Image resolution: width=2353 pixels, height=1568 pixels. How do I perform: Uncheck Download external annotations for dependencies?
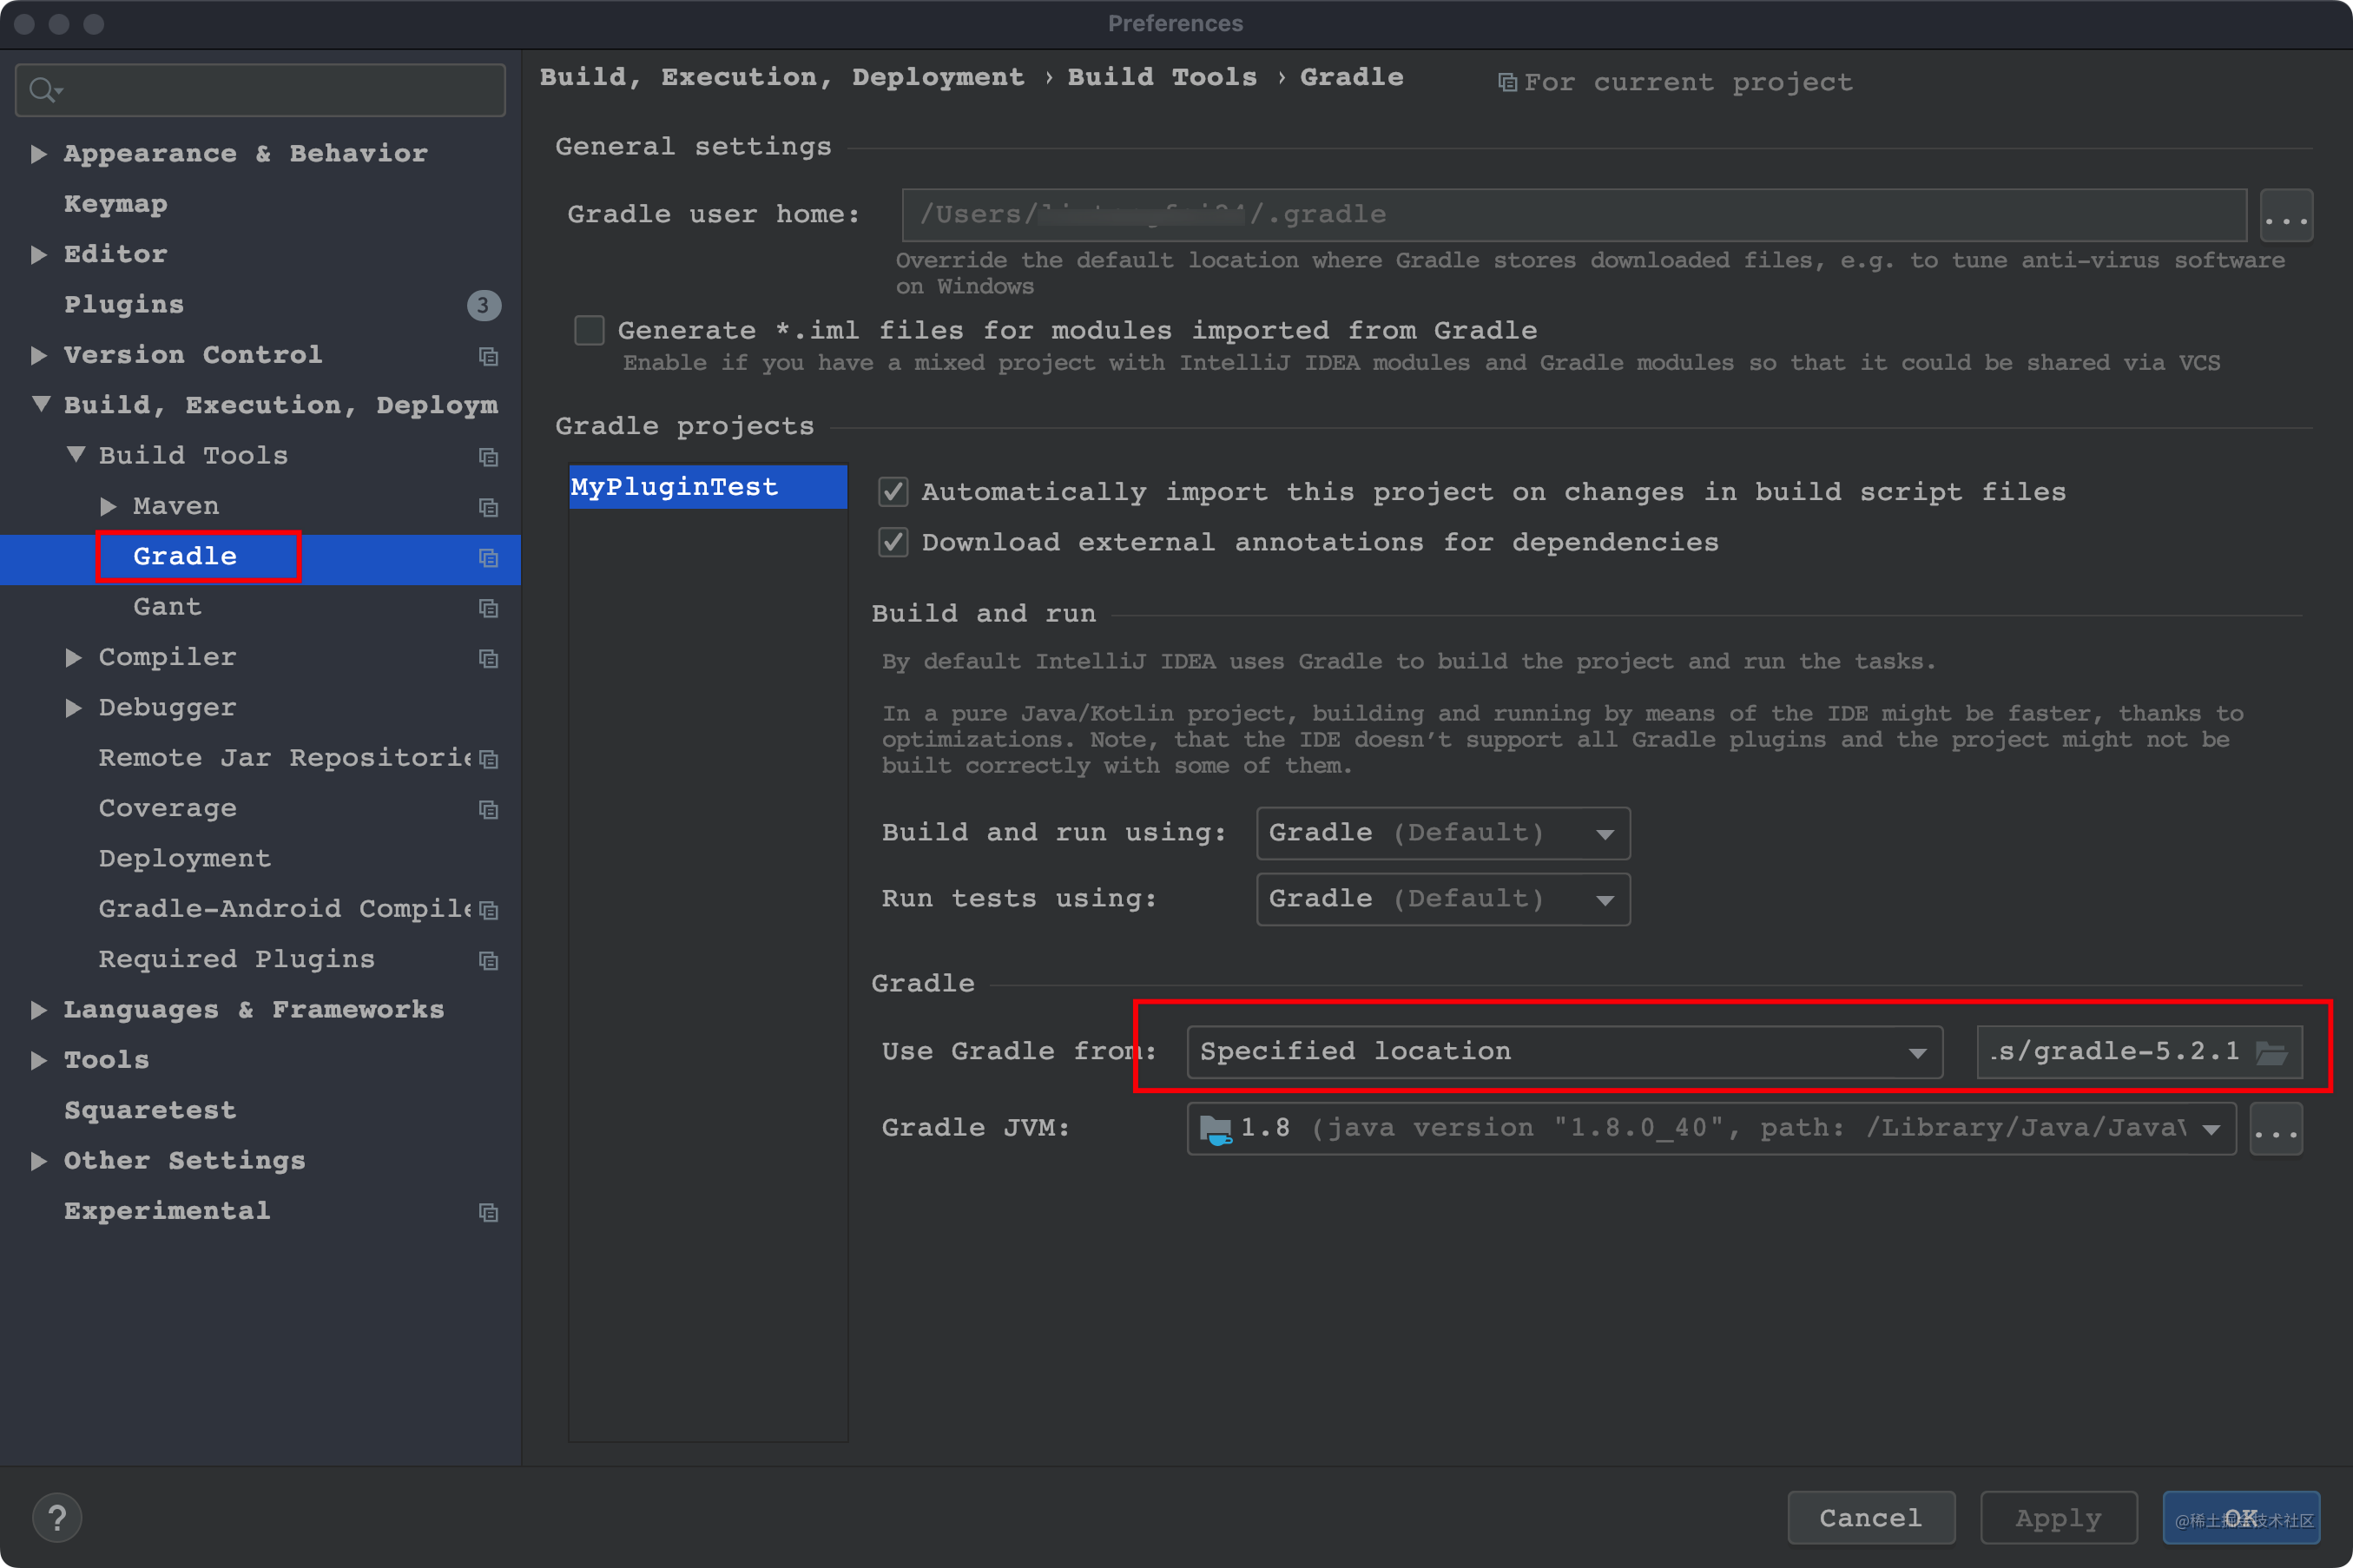[x=893, y=542]
